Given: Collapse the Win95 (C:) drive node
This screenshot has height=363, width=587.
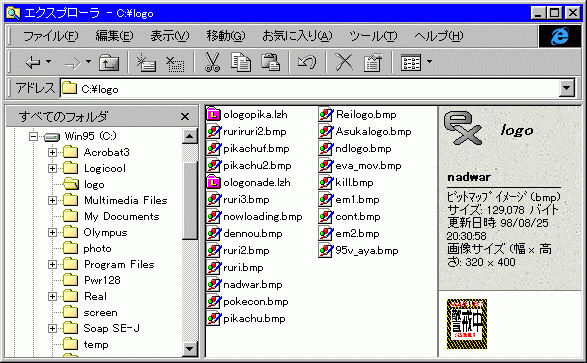Looking at the screenshot, I should click(33, 136).
